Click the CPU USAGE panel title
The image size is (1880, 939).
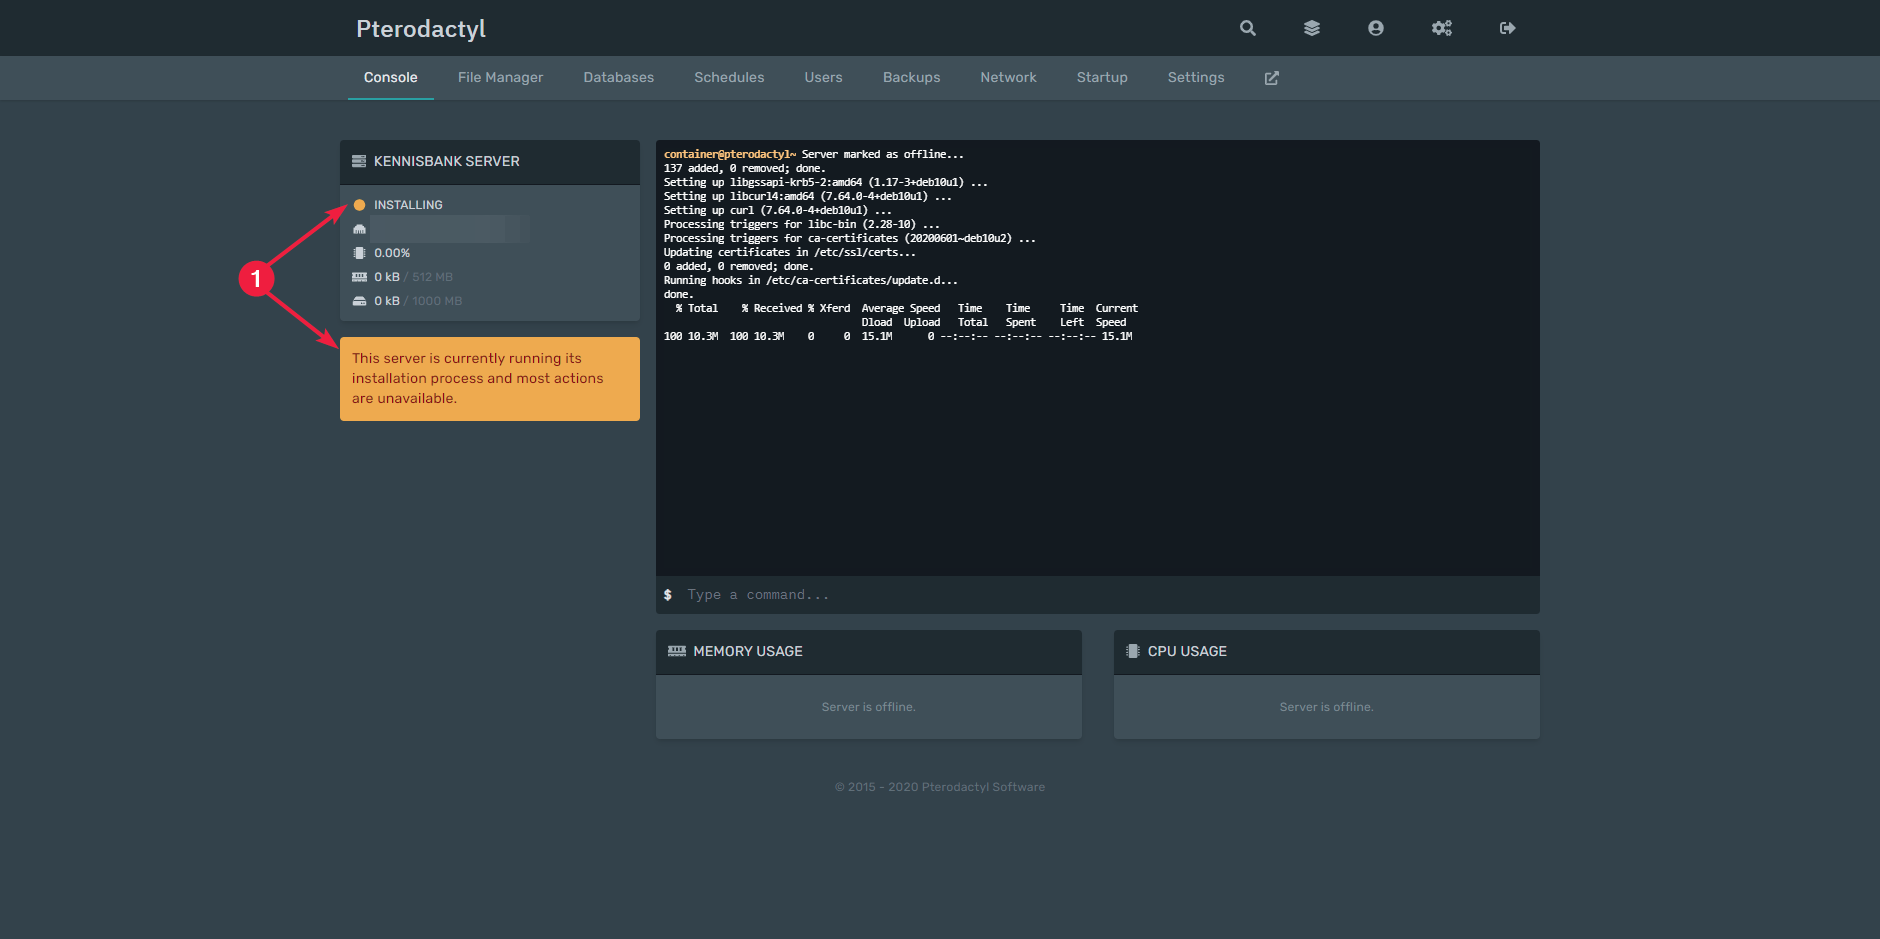click(x=1187, y=651)
